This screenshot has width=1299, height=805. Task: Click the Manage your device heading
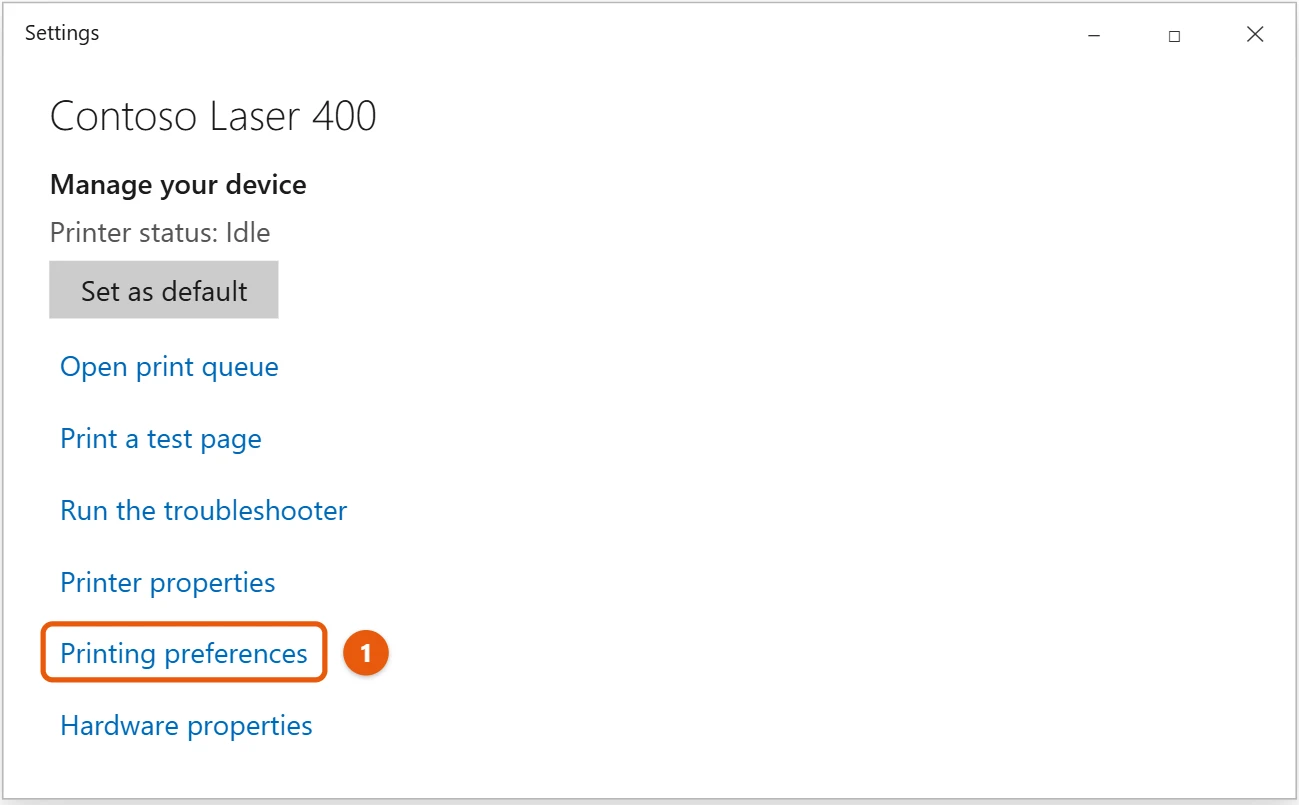click(x=178, y=185)
